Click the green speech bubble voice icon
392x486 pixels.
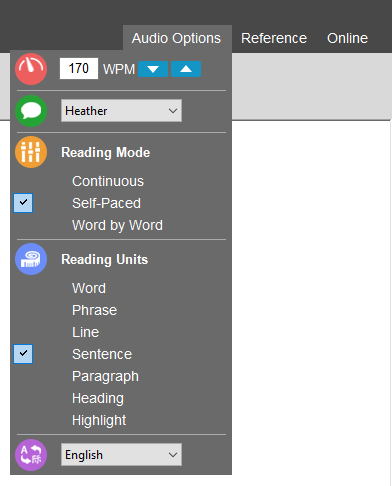[31, 111]
